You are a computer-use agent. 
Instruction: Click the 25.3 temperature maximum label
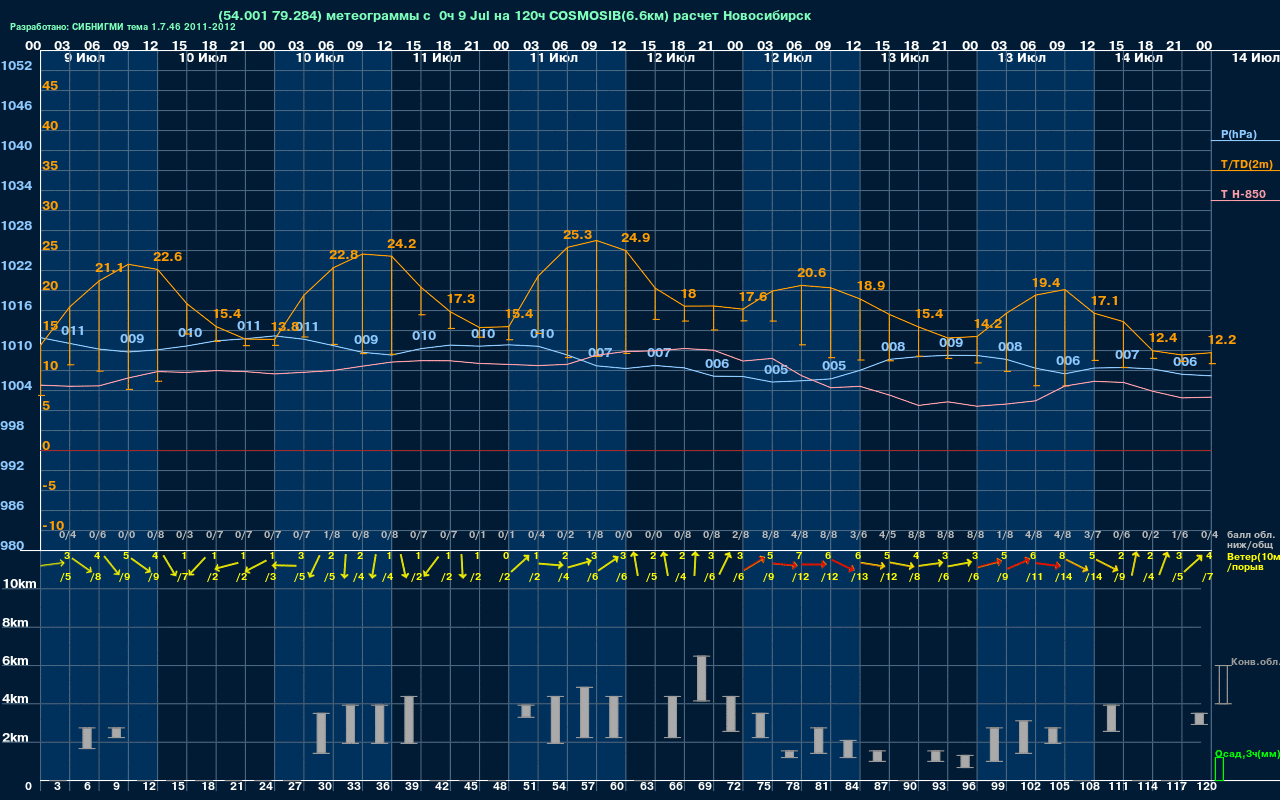click(x=578, y=235)
